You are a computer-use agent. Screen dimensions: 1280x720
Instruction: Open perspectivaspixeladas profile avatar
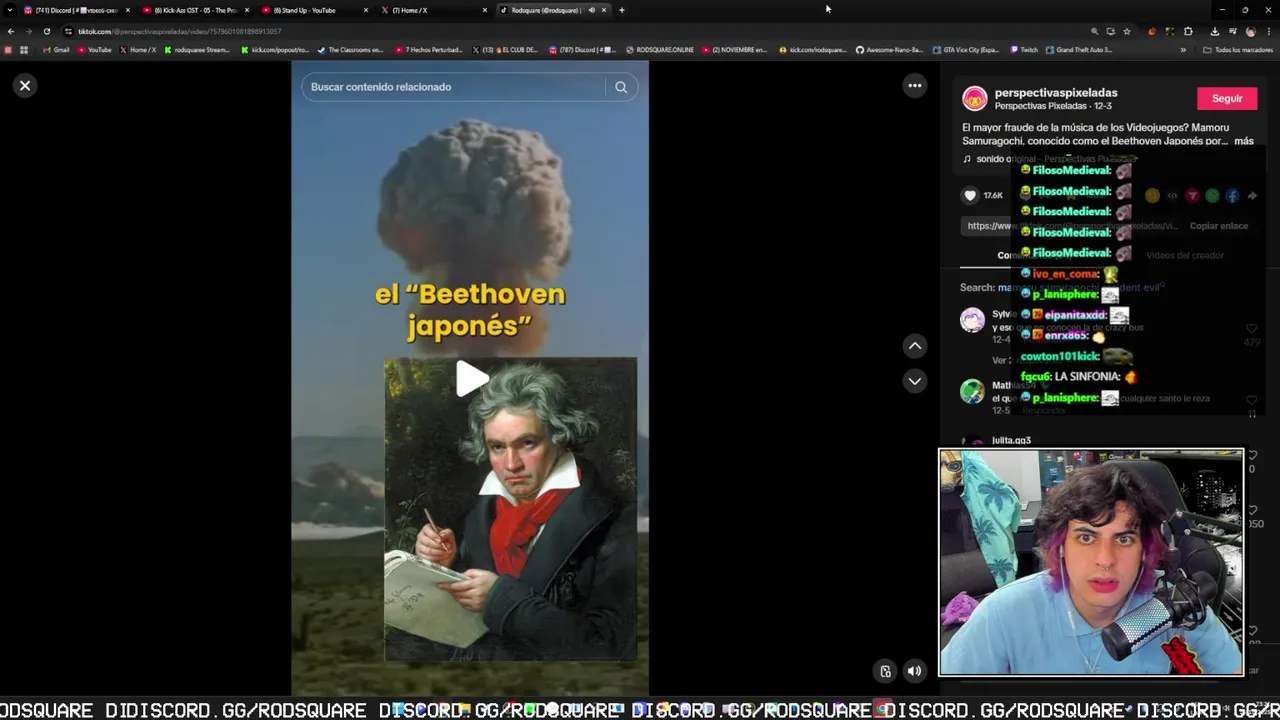coord(974,98)
